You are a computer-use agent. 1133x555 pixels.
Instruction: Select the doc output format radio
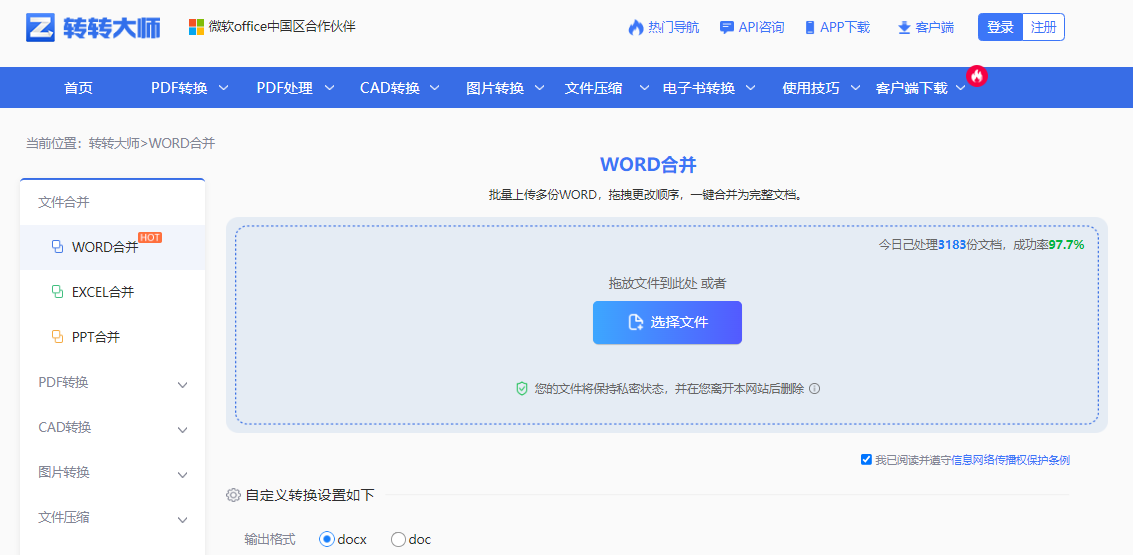click(398, 539)
